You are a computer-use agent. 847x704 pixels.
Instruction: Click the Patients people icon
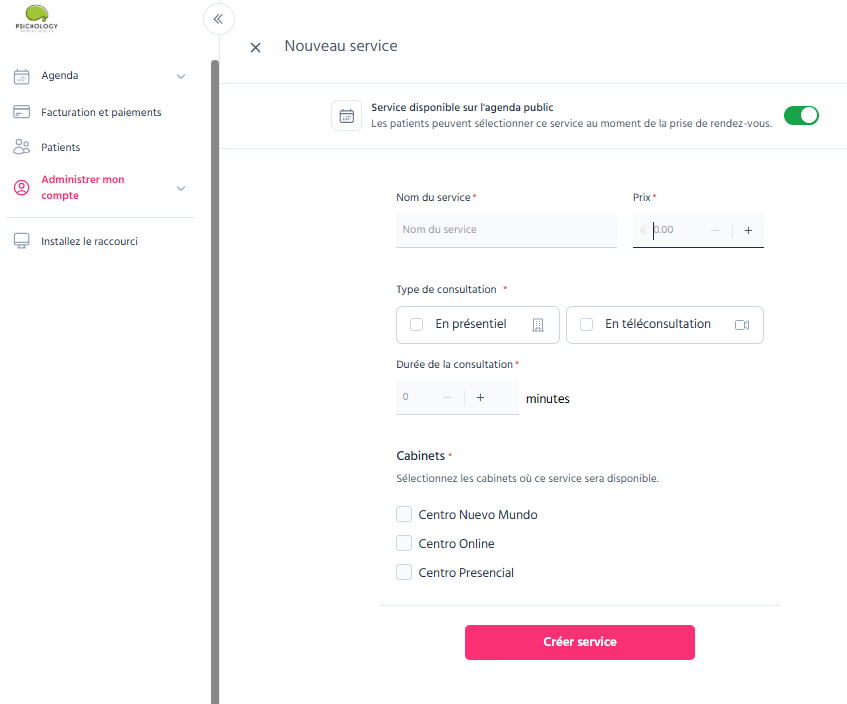tap(22, 147)
